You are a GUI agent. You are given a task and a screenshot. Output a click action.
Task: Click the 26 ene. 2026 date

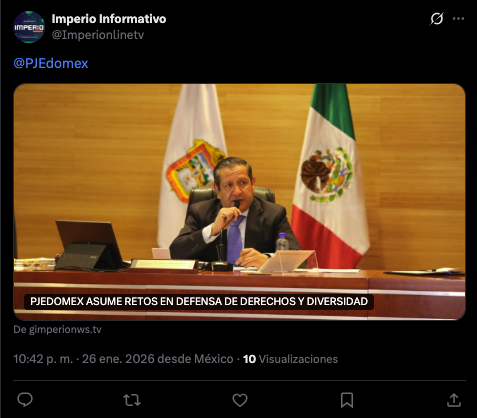pos(118,359)
